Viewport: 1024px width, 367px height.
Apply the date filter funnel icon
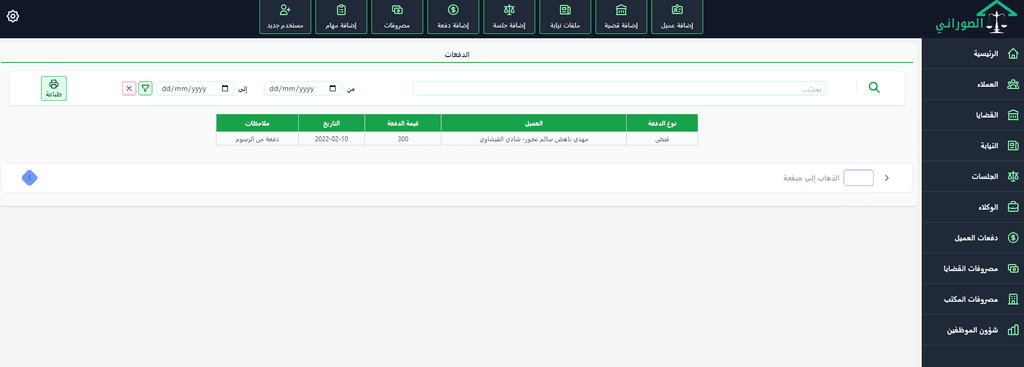[x=146, y=89]
